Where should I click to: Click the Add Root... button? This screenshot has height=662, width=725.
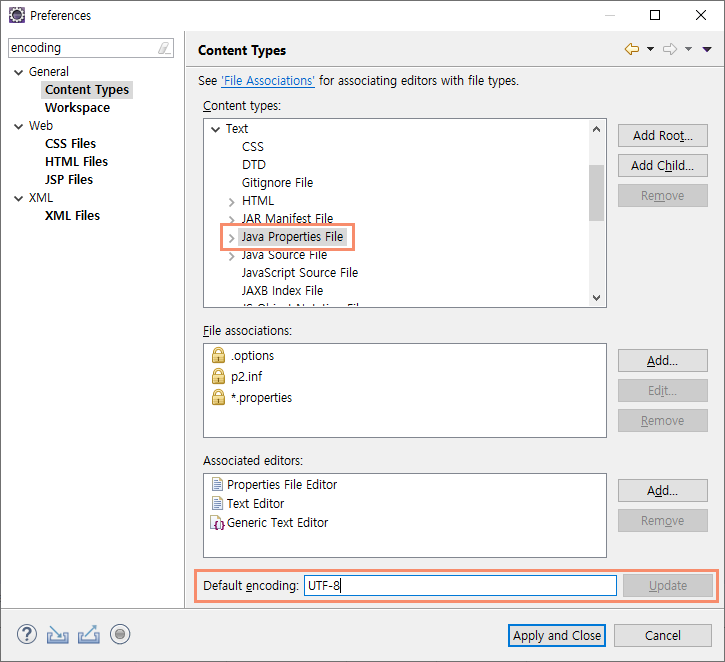(663, 135)
